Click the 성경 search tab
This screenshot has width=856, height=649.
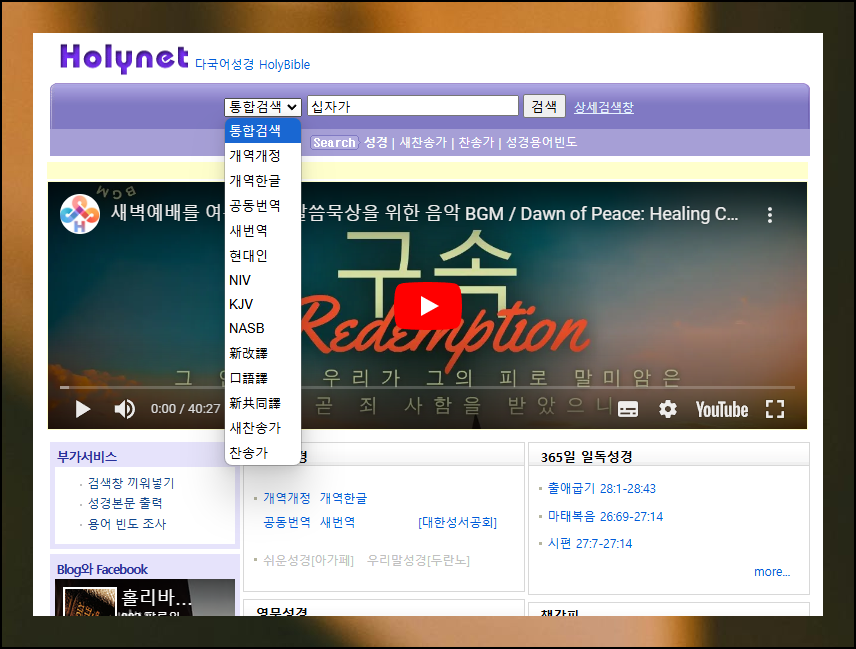[x=376, y=142]
